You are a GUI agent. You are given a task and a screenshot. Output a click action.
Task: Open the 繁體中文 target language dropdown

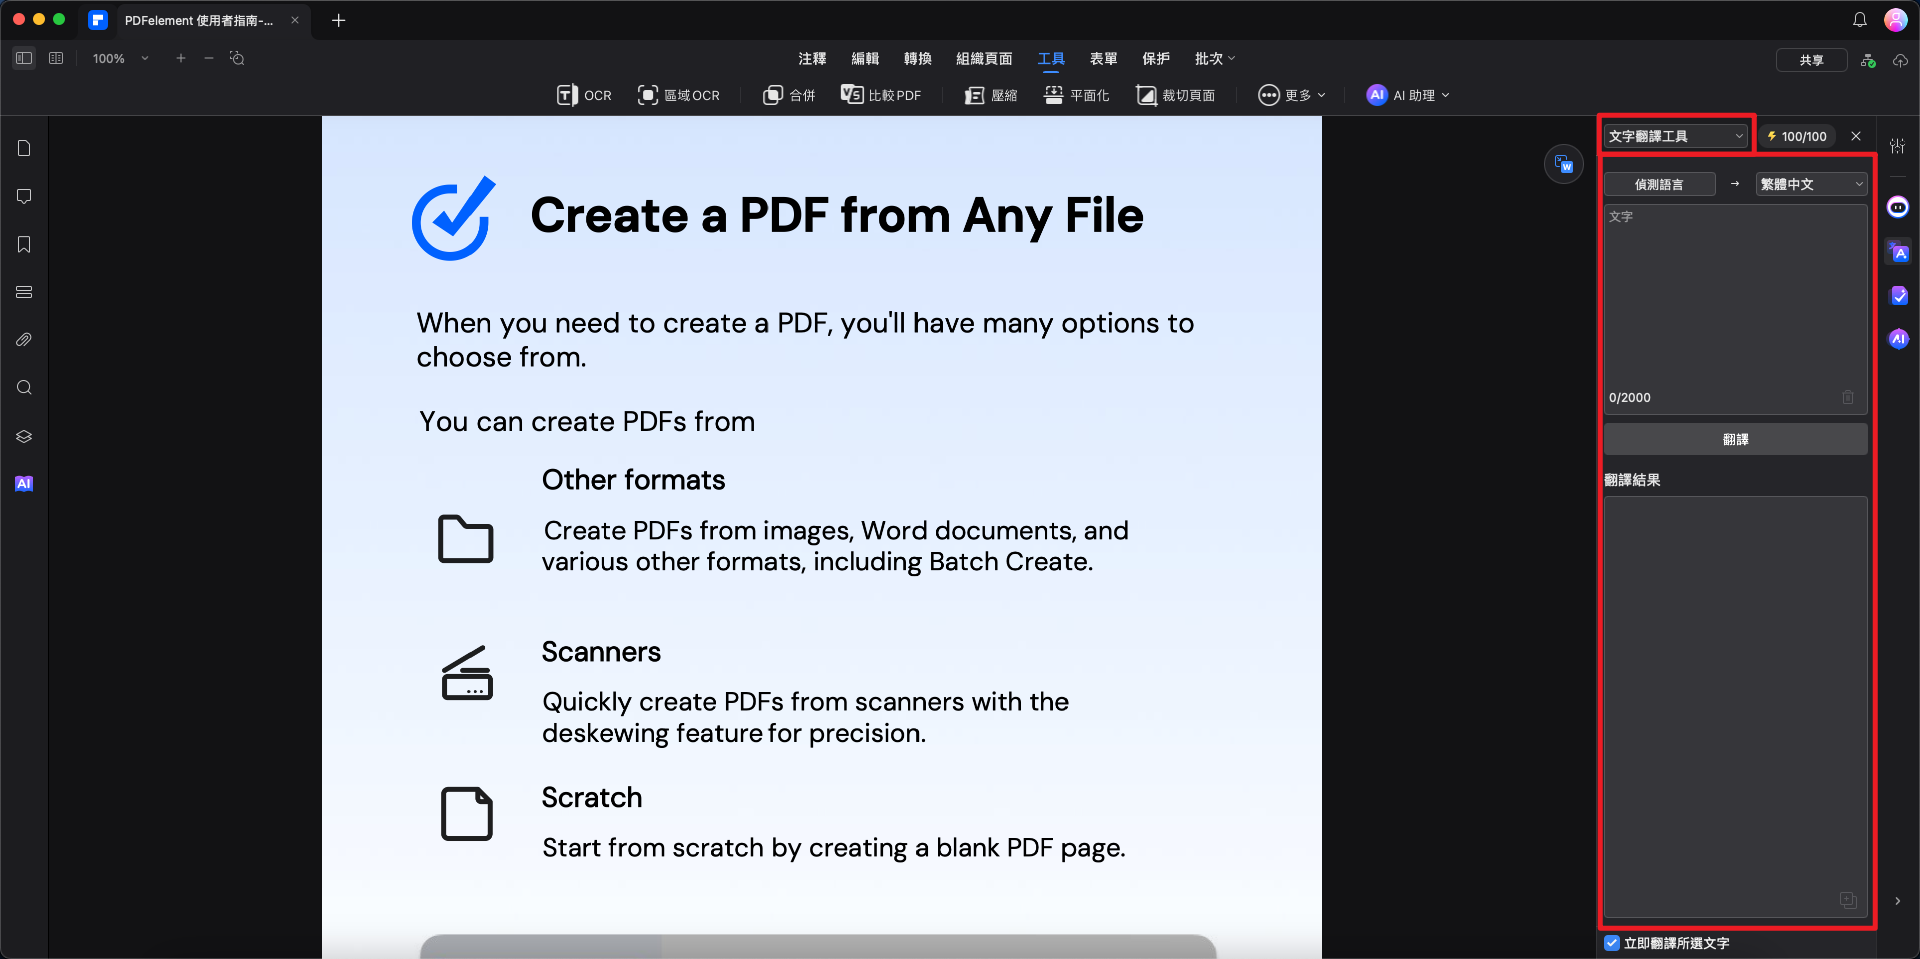coord(1812,184)
